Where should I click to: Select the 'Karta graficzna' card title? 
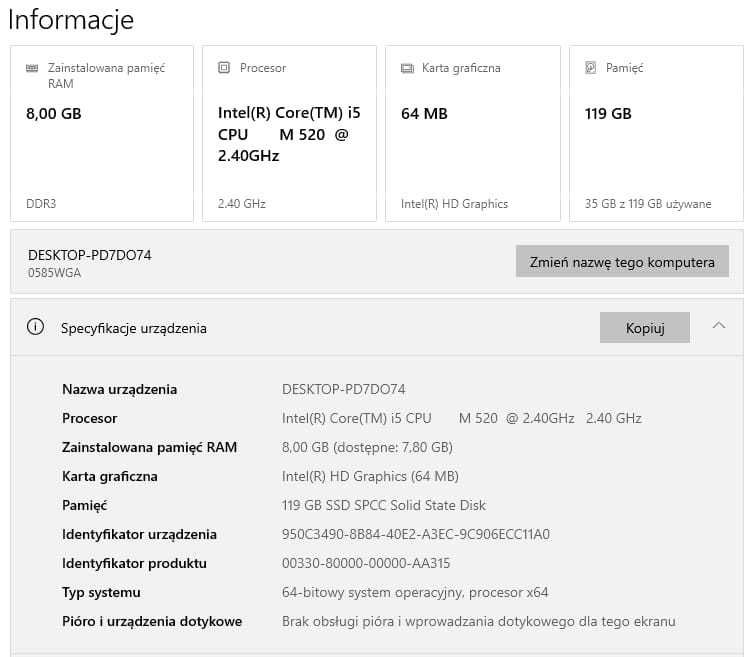(x=461, y=68)
